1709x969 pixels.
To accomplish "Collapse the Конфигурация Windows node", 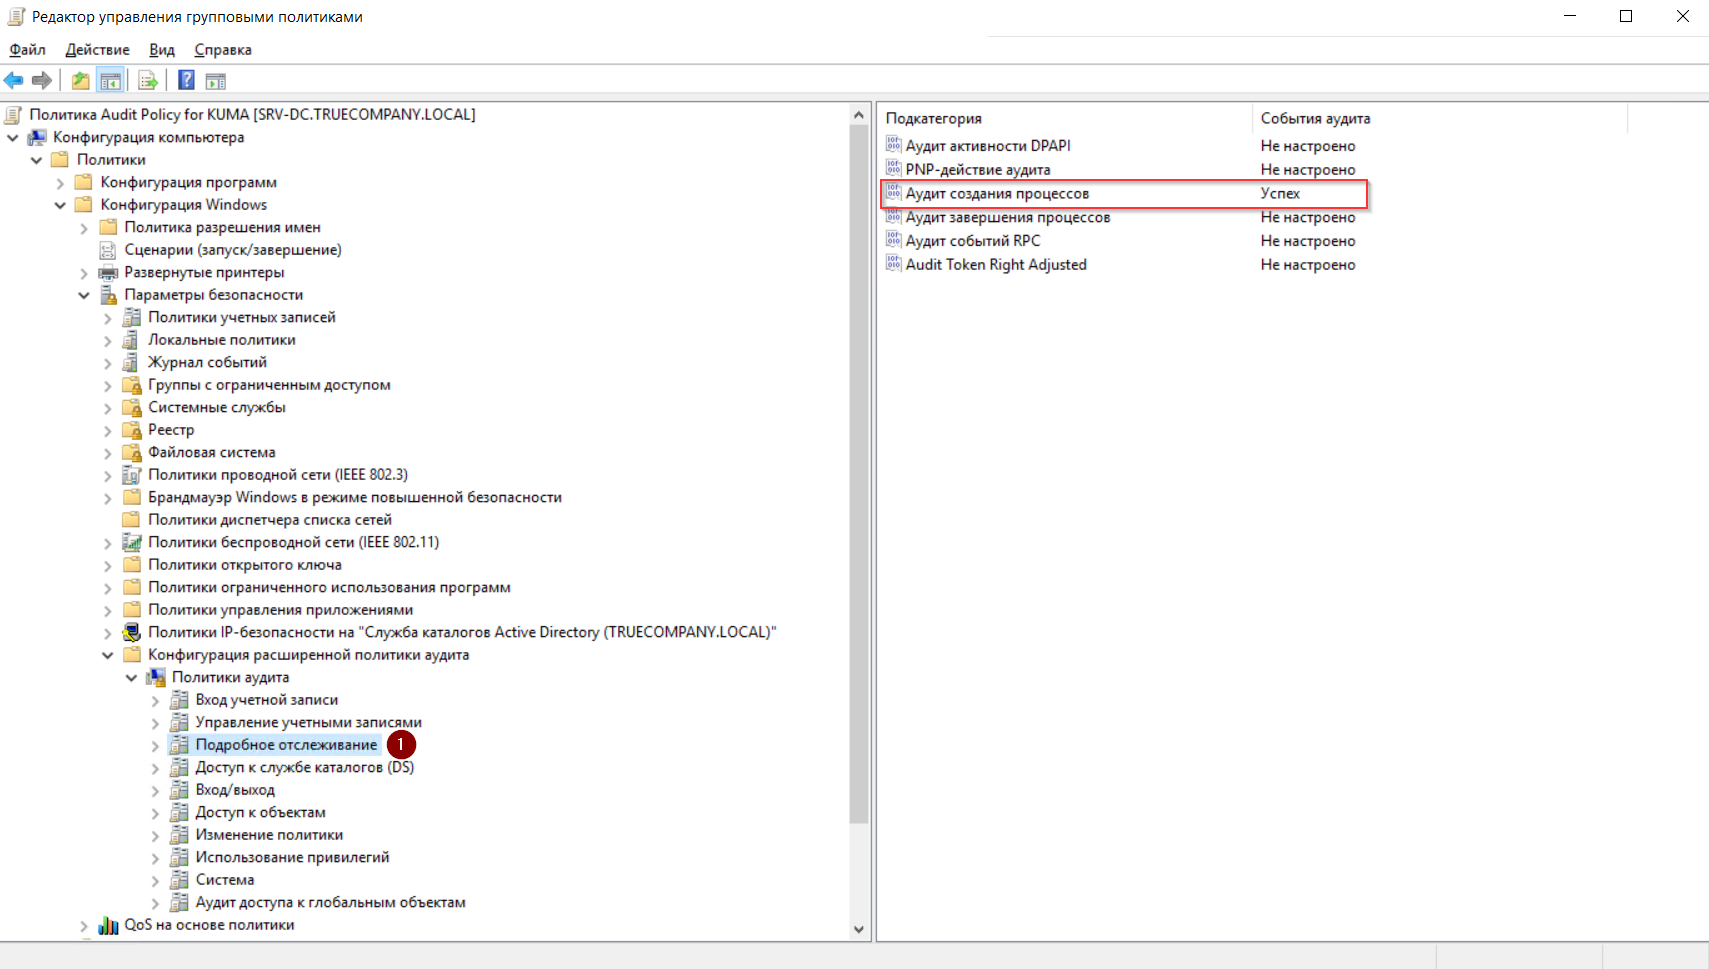I will 60,205.
